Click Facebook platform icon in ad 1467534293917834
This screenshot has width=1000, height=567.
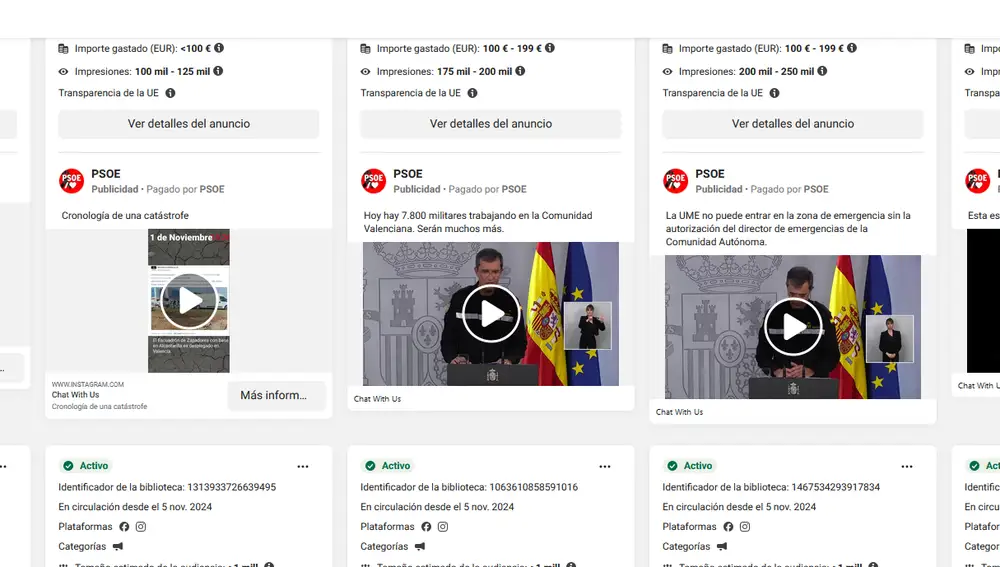(728, 527)
